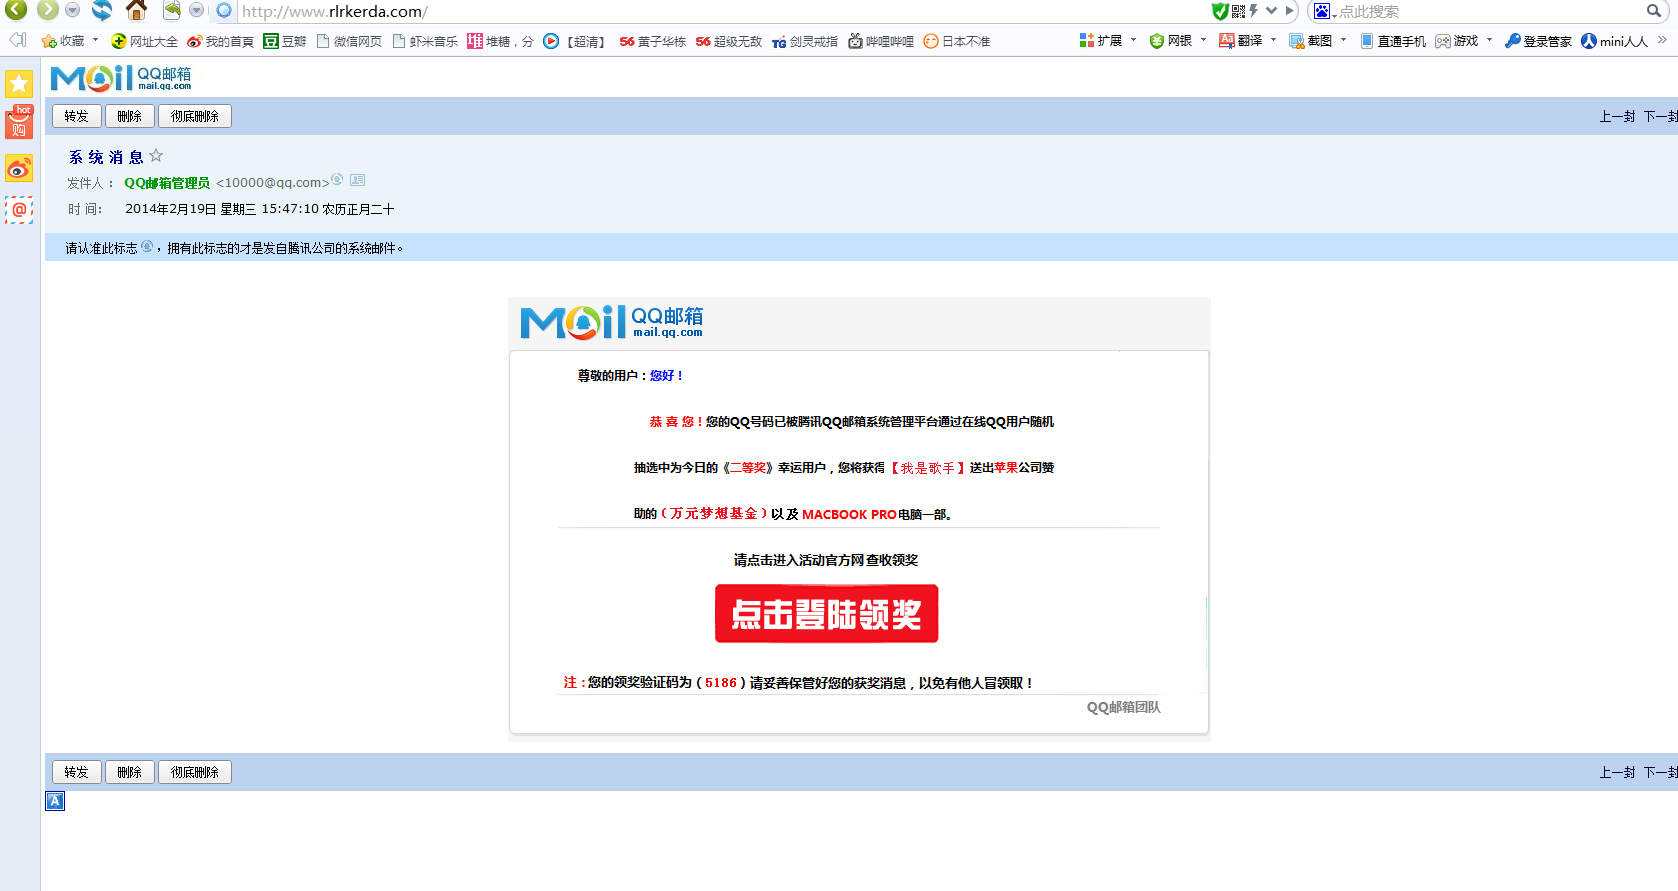Open the 56 董子华栋 bookmark

652,41
